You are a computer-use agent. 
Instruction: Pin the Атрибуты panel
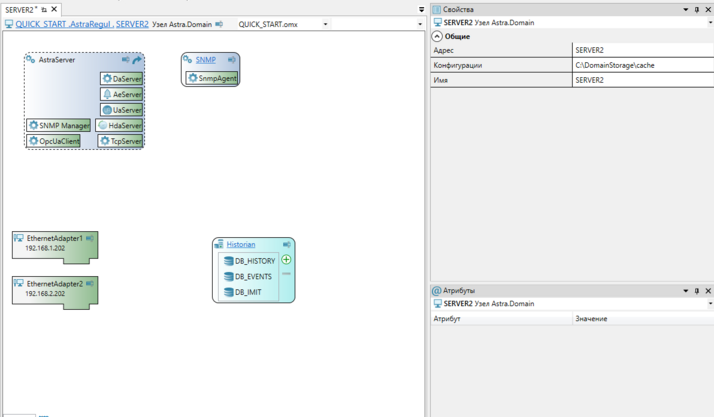click(x=697, y=291)
